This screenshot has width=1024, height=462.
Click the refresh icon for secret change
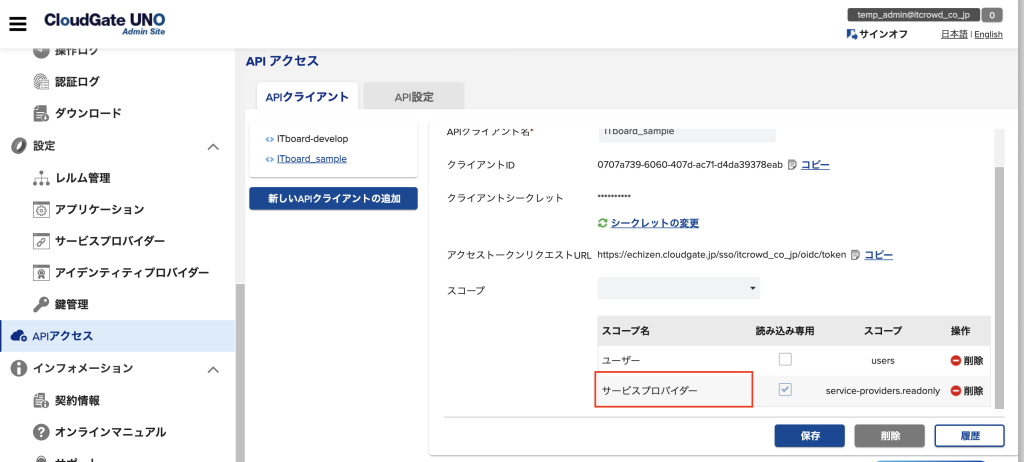pyautogui.click(x=602, y=222)
